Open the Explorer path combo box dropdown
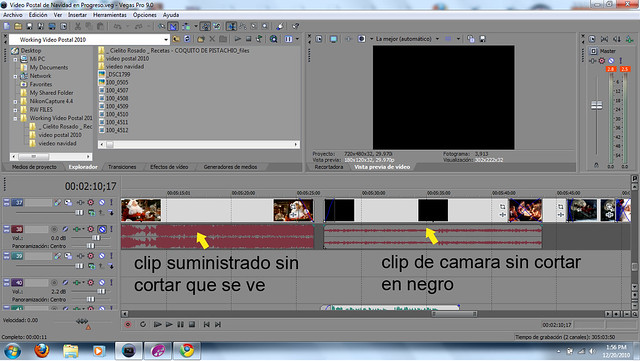Image resolution: width=640 pixels, height=361 pixels. 166,40
